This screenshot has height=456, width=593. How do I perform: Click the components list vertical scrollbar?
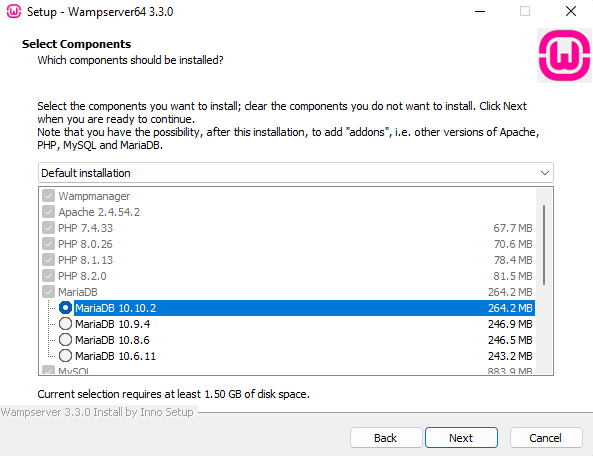[544, 245]
